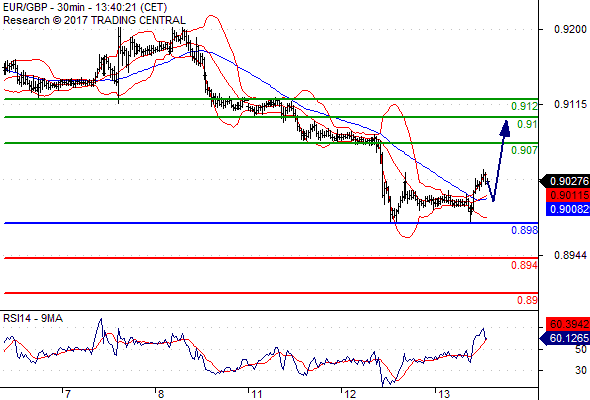
Task: Select the green 0.907 resistance label
Action: pos(525,151)
